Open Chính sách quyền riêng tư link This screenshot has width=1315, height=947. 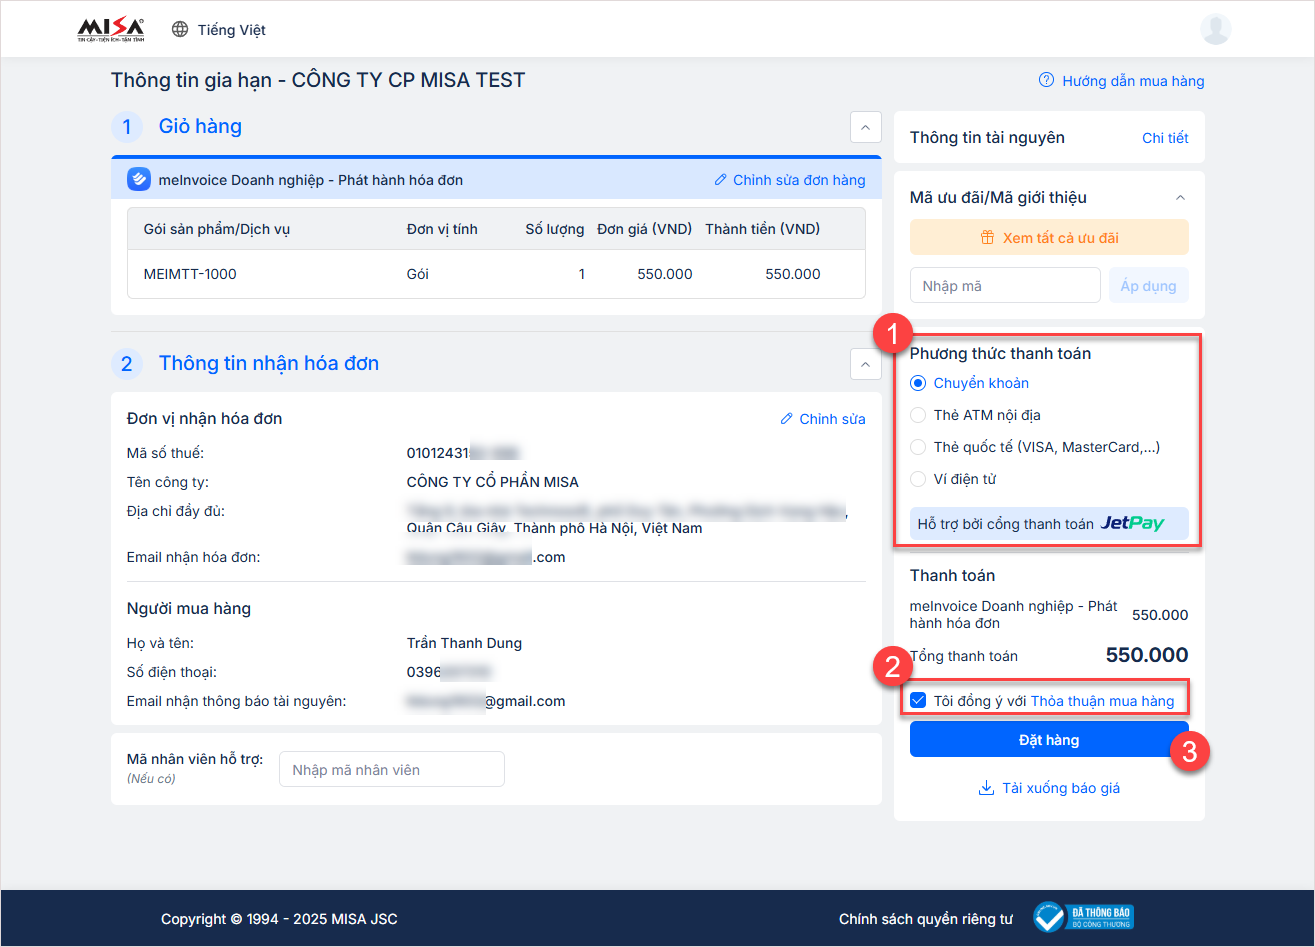(x=925, y=919)
